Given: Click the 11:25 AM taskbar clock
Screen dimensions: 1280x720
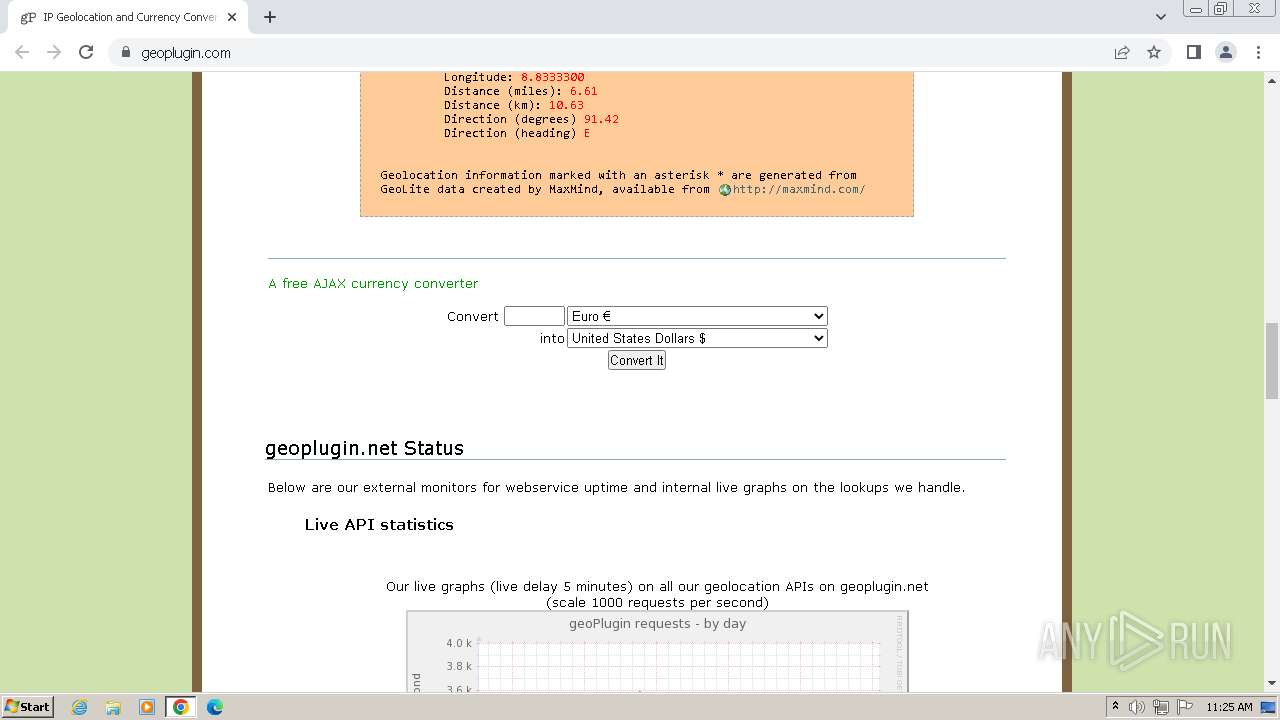Looking at the screenshot, I should click(1229, 707).
